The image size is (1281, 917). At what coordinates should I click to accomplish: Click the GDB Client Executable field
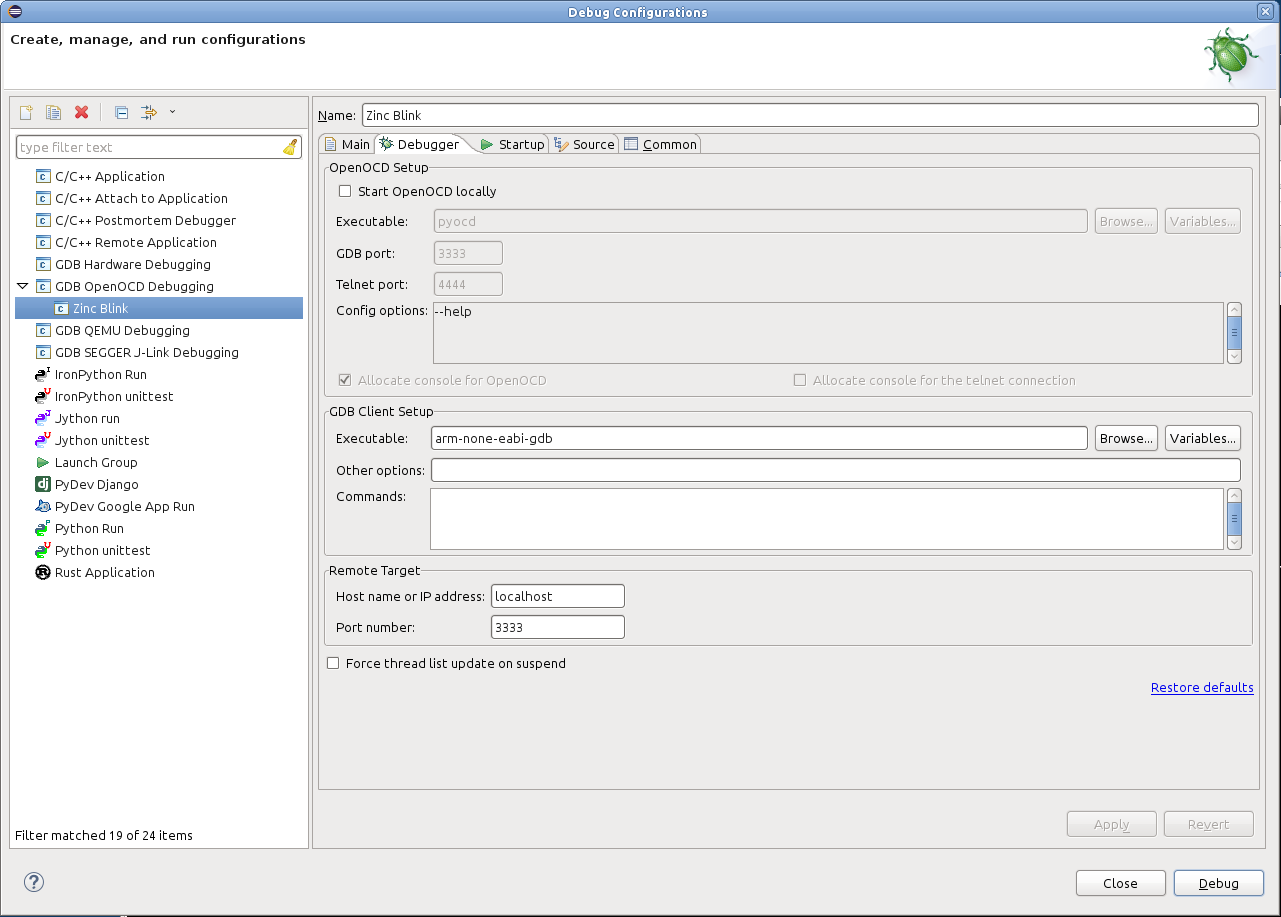pos(759,438)
